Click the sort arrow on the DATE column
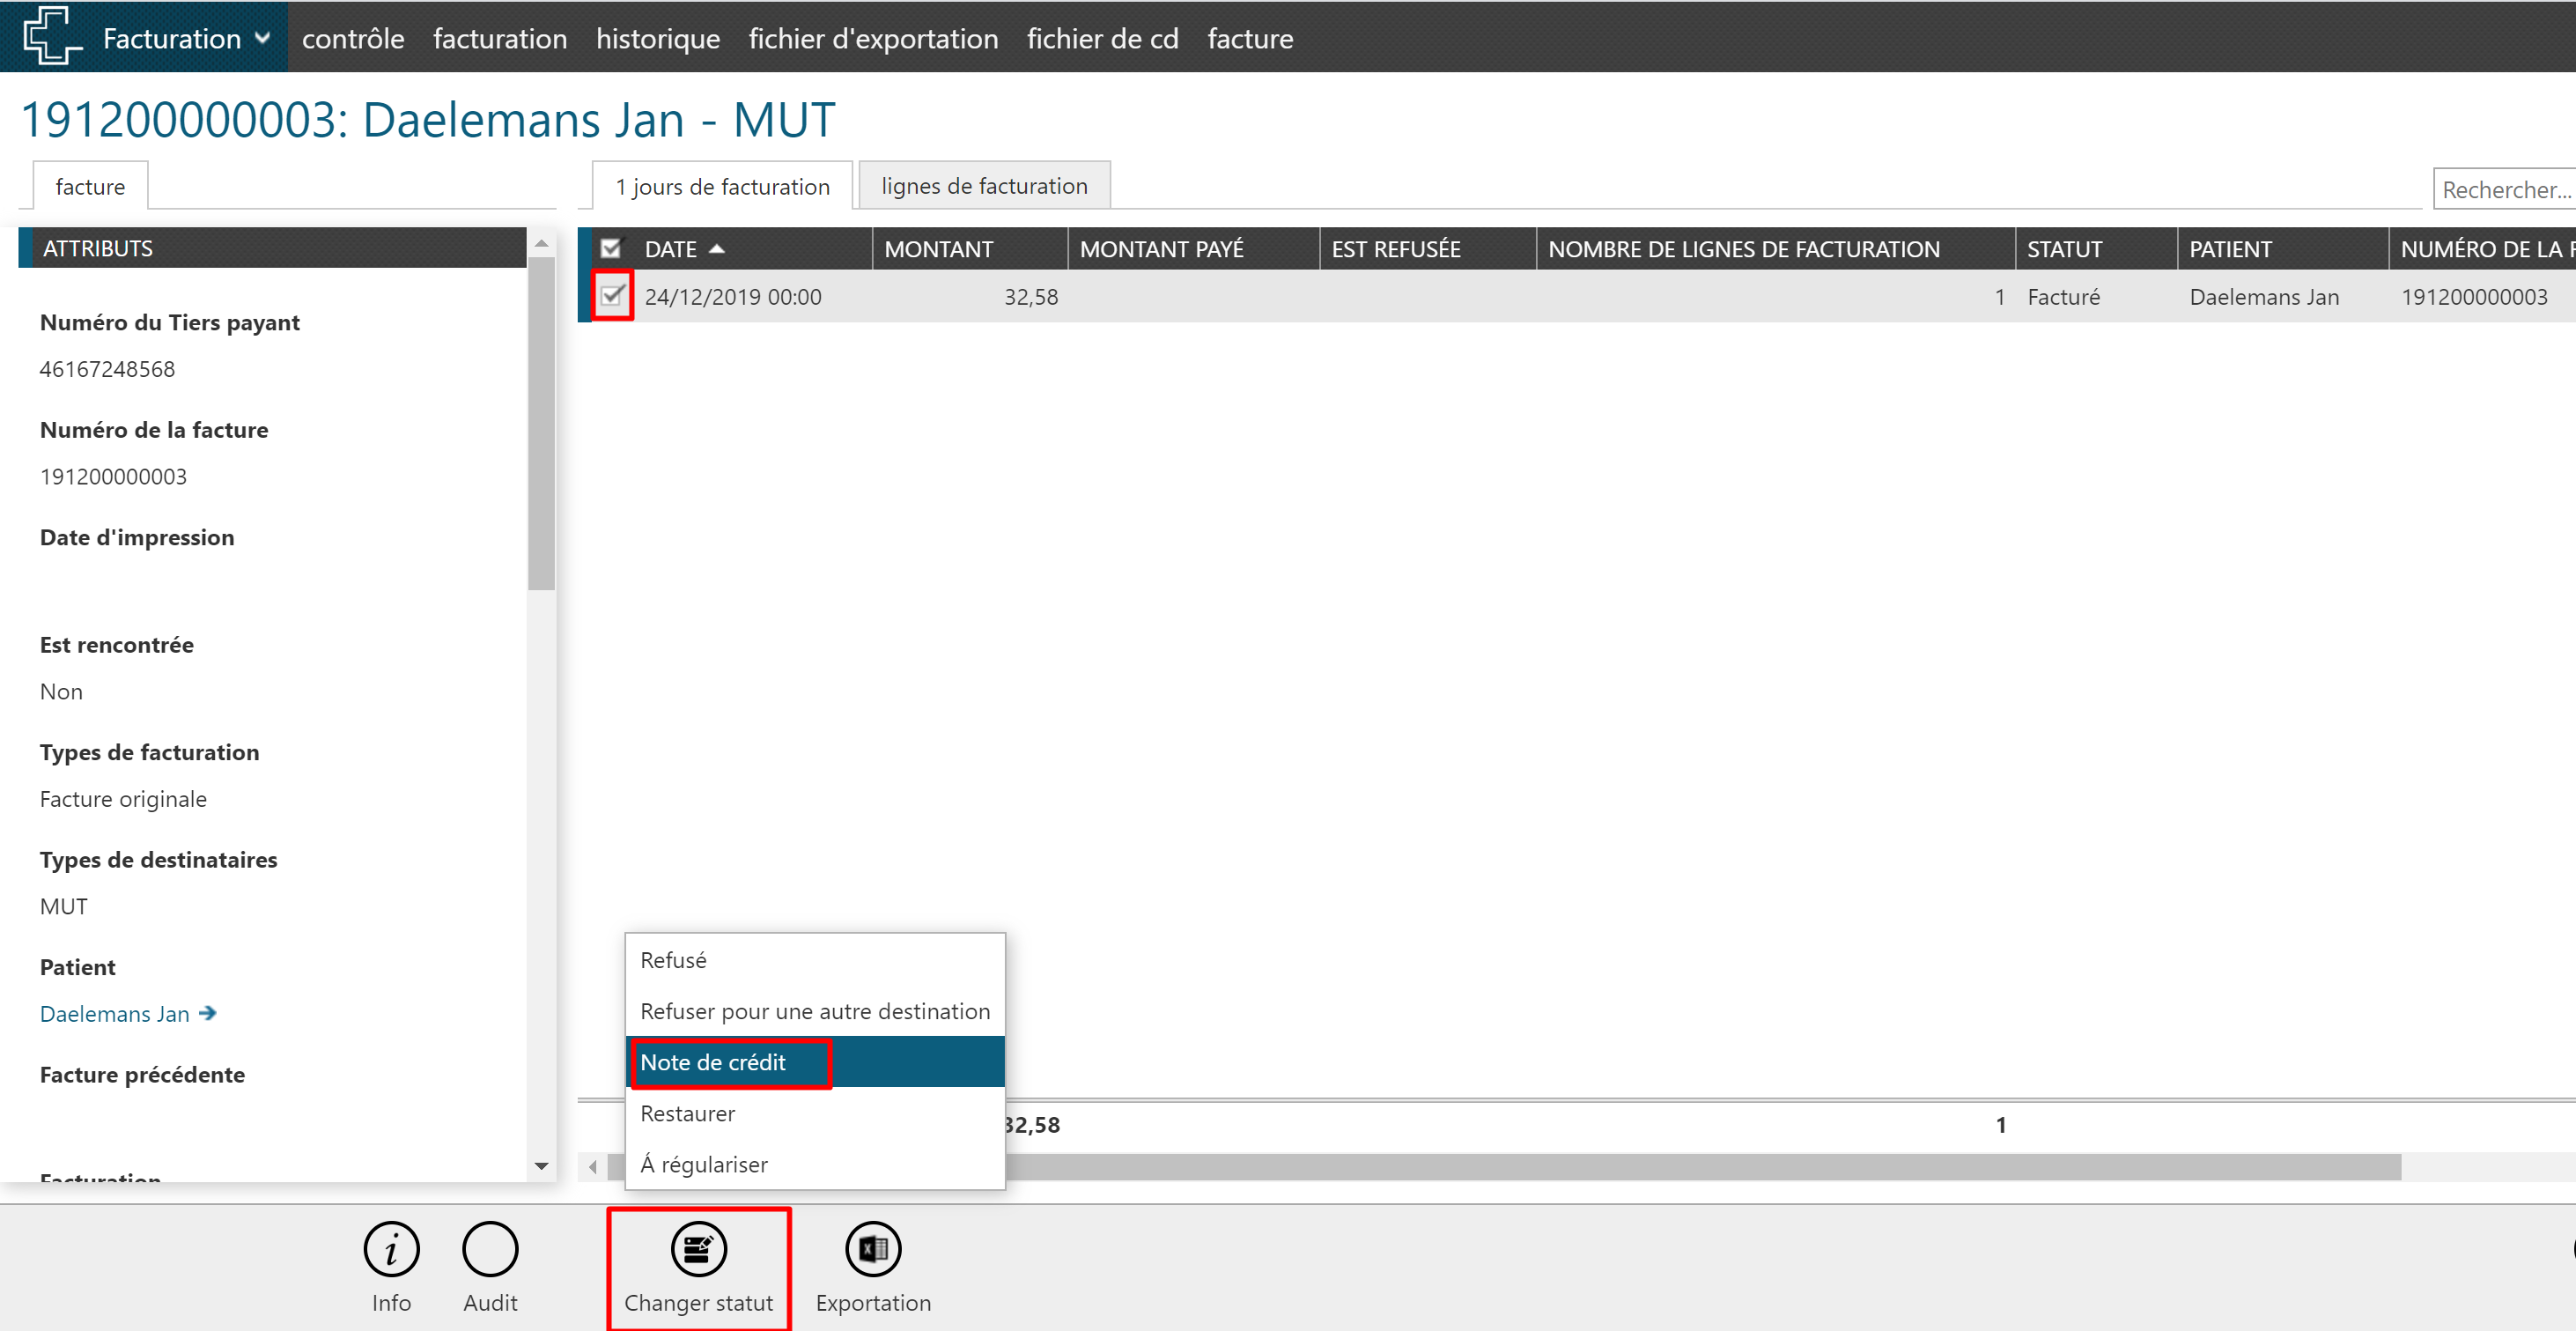This screenshot has height=1331, width=2576. 717,249
